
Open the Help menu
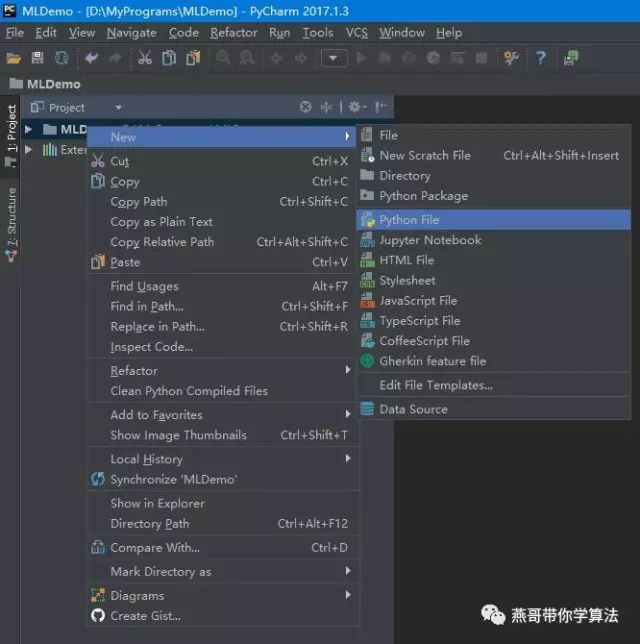click(x=449, y=32)
